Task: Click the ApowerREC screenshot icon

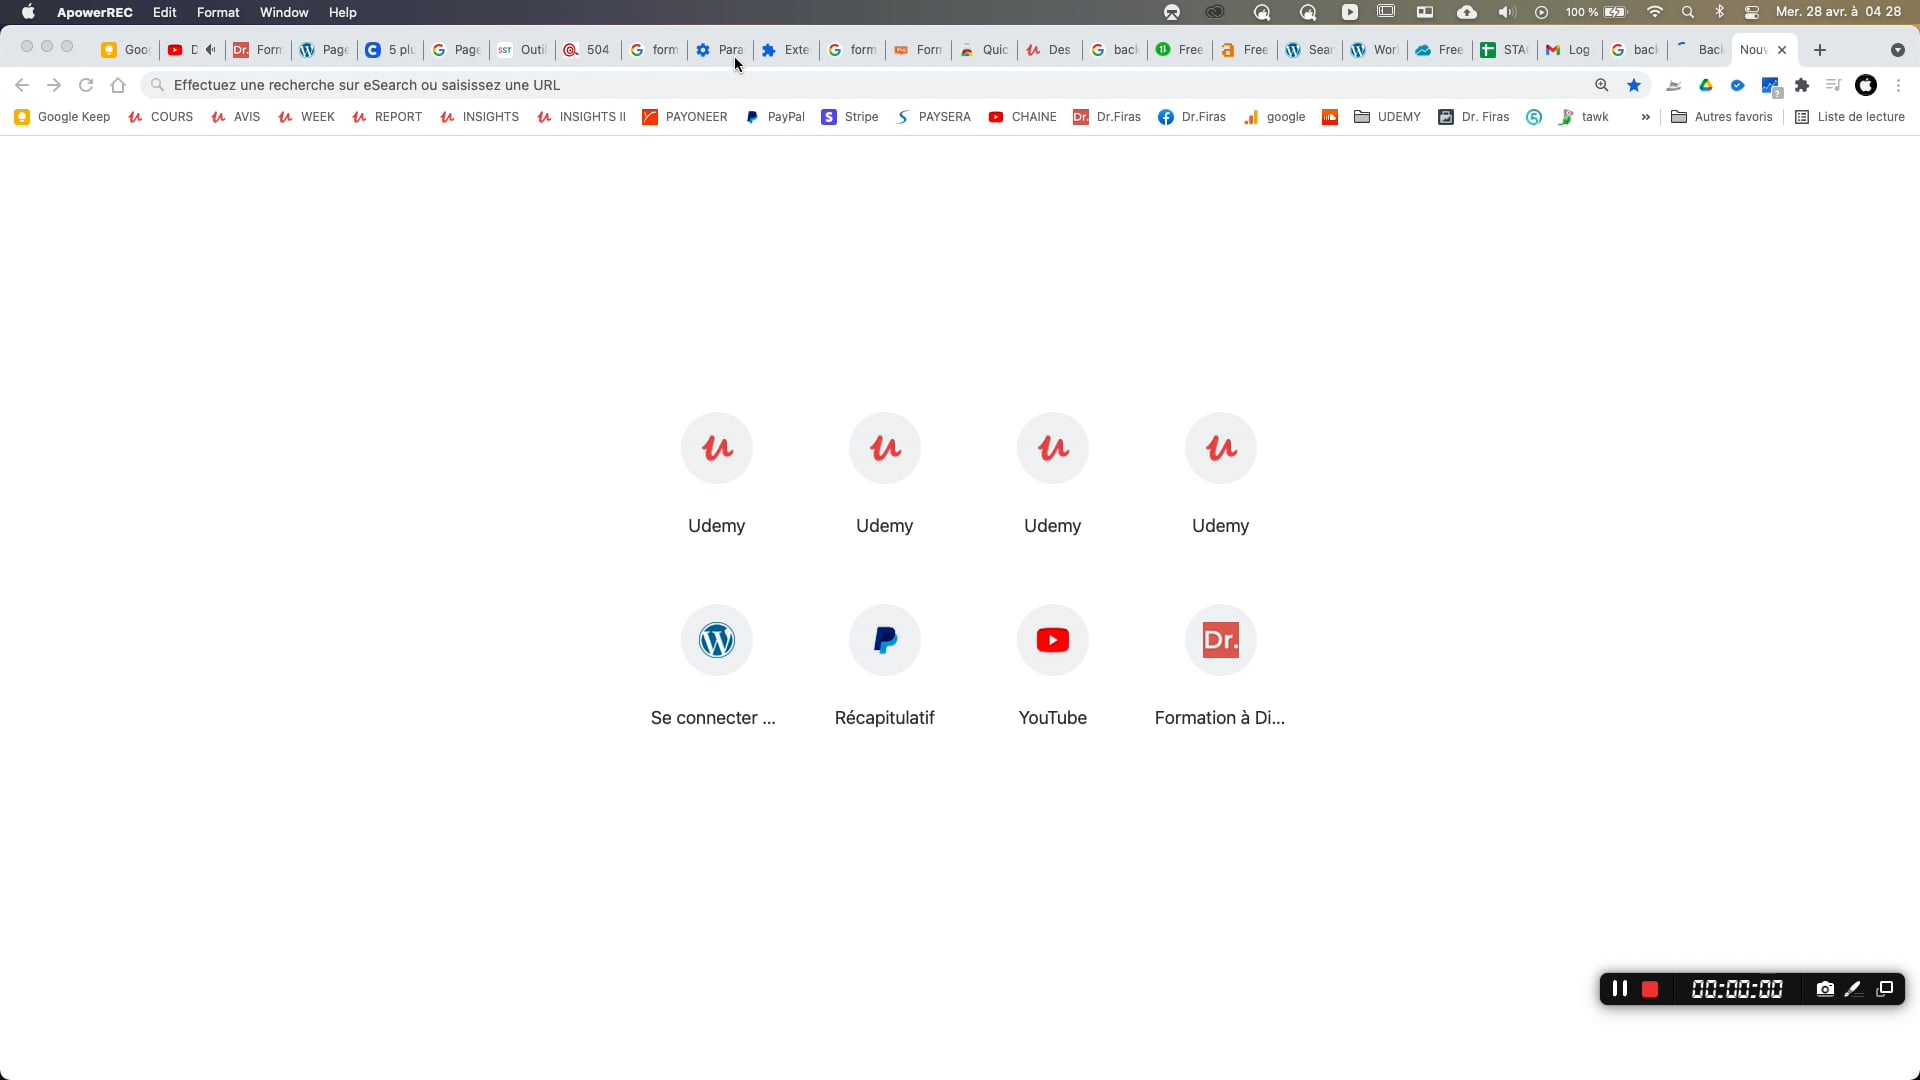Action: (1826, 989)
